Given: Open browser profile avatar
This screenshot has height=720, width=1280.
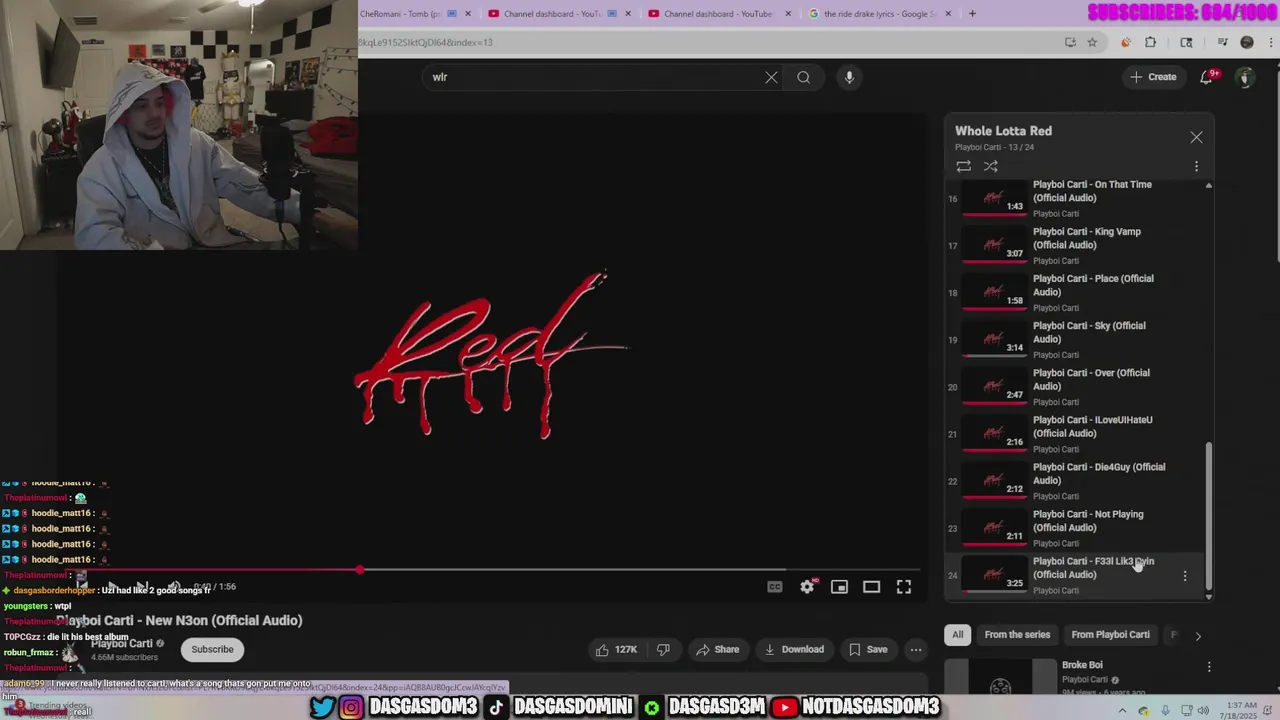Looking at the screenshot, I should tap(1246, 42).
